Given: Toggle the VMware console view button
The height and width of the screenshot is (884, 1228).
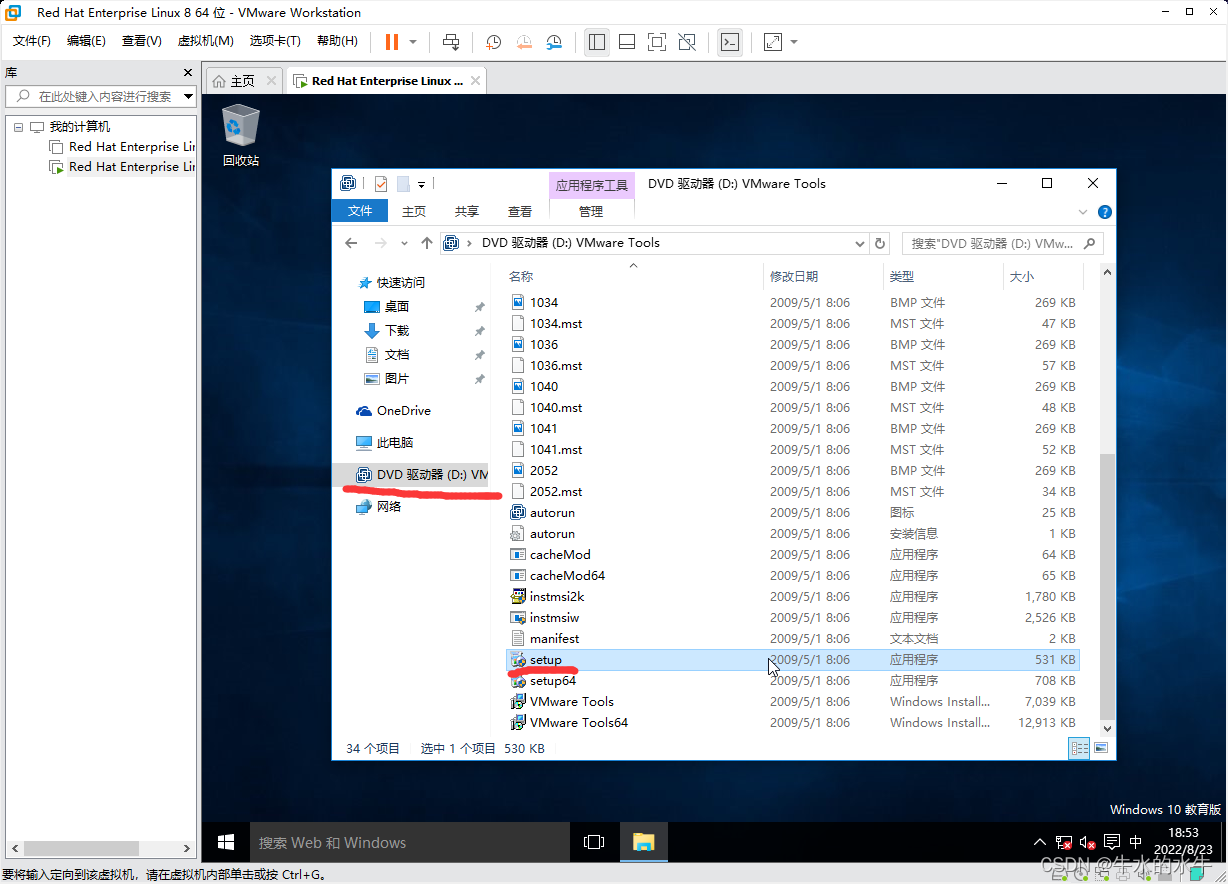Looking at the screenshot, I should click(730, 42).
